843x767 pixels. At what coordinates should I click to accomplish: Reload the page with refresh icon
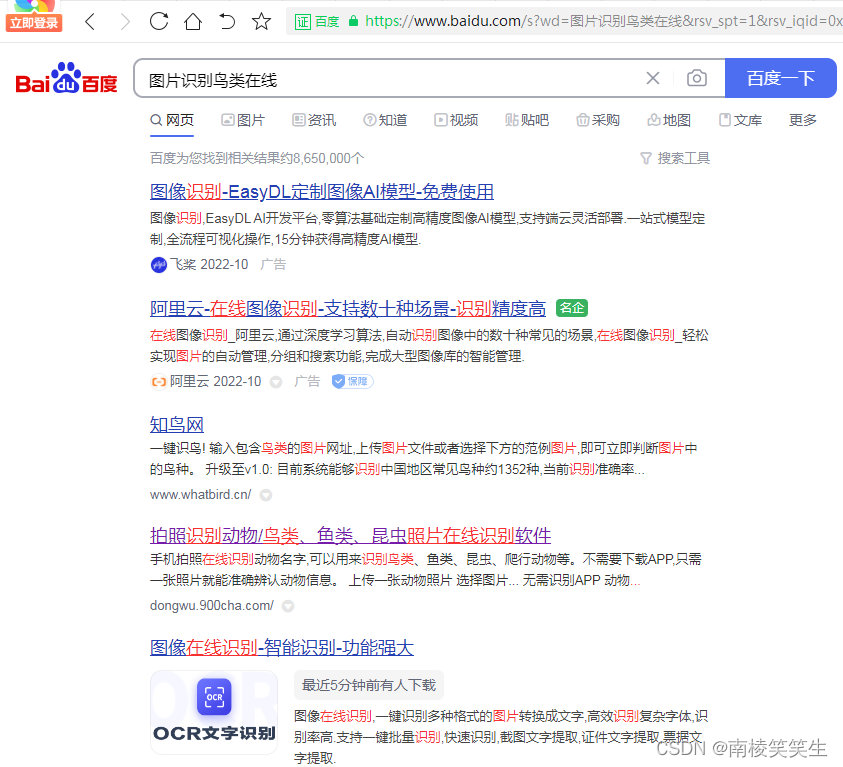pyautogui.click(x=159, y=21)
